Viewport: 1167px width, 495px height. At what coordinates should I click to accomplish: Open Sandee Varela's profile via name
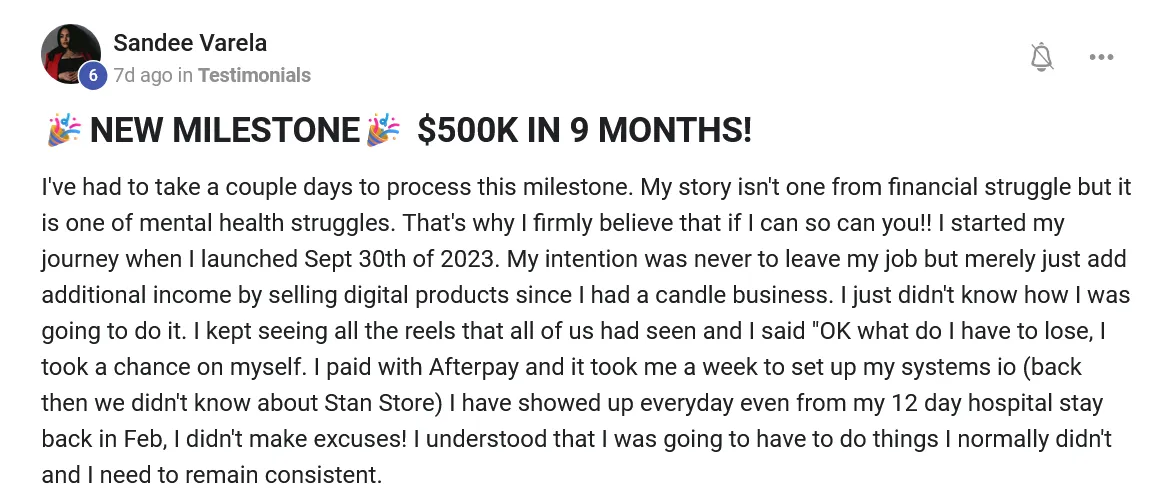[190, 43]
